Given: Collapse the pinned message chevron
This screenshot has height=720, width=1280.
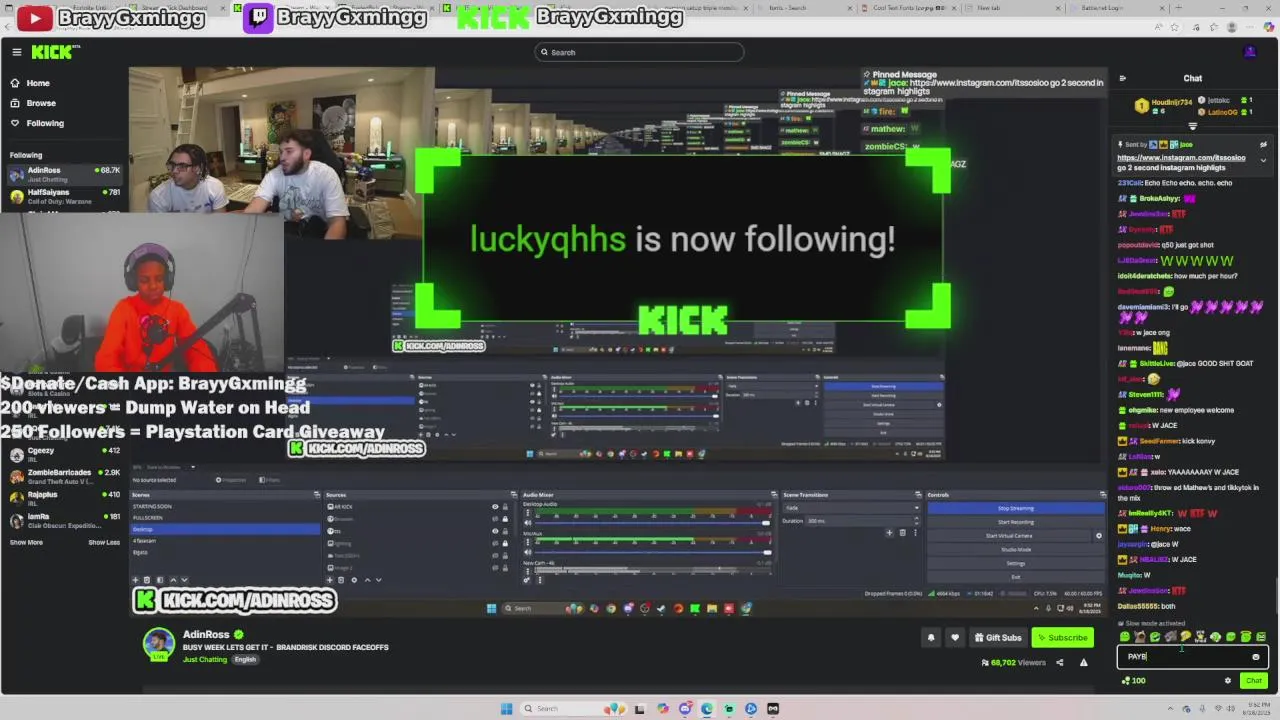Looking at the screenshot, I should [x=1263, y=160].
